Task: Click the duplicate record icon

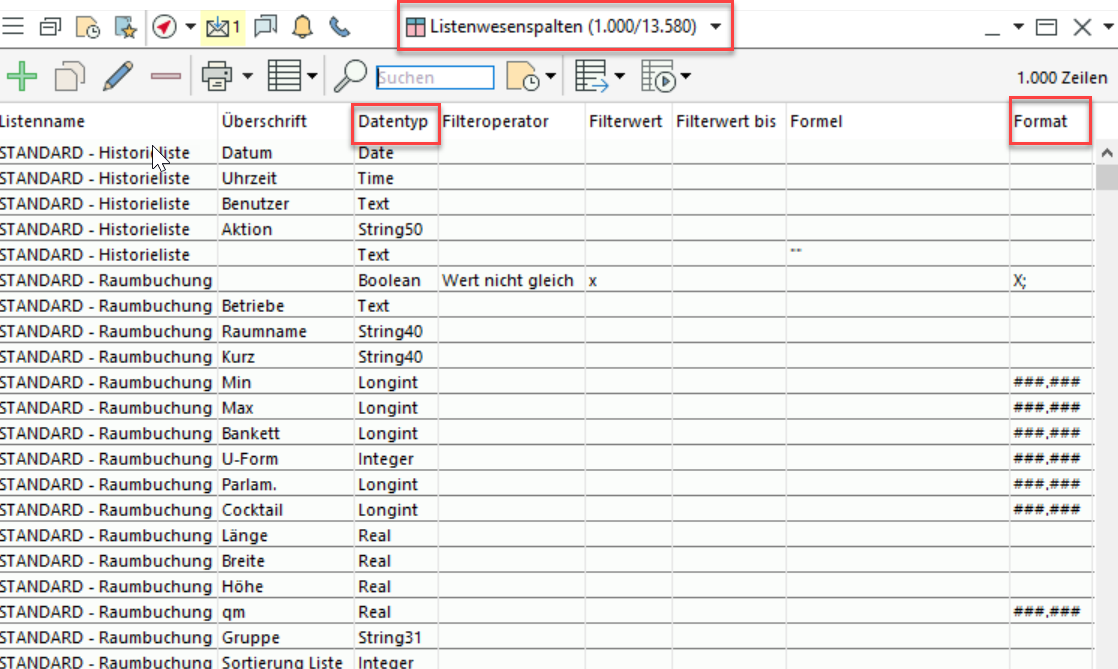Action: (70, 76)
